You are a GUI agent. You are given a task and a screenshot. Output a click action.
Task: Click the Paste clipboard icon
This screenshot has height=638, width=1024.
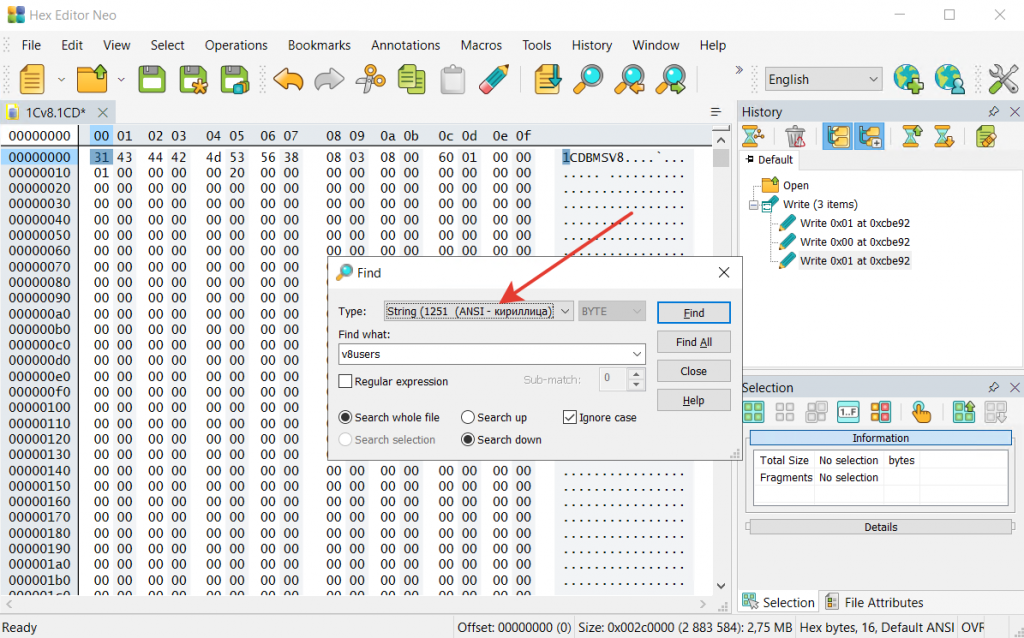pos(453,80)
